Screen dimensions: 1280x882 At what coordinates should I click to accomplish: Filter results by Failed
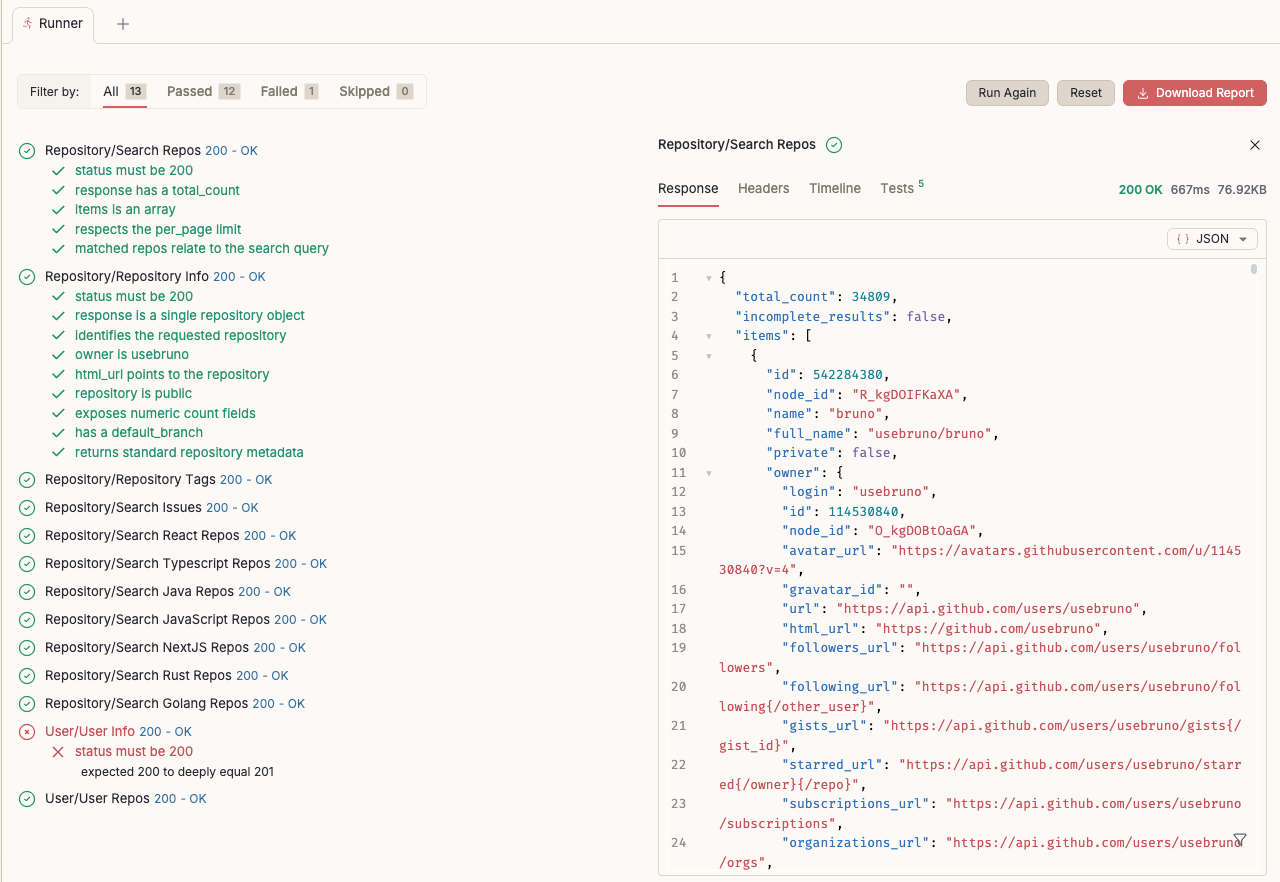pyautogui.click(x=289, y=91)
